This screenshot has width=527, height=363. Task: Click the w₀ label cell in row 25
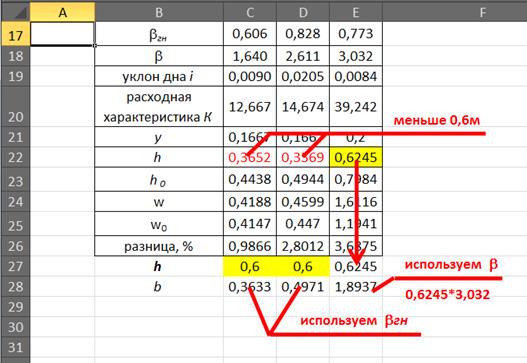(x=159, y=224)
